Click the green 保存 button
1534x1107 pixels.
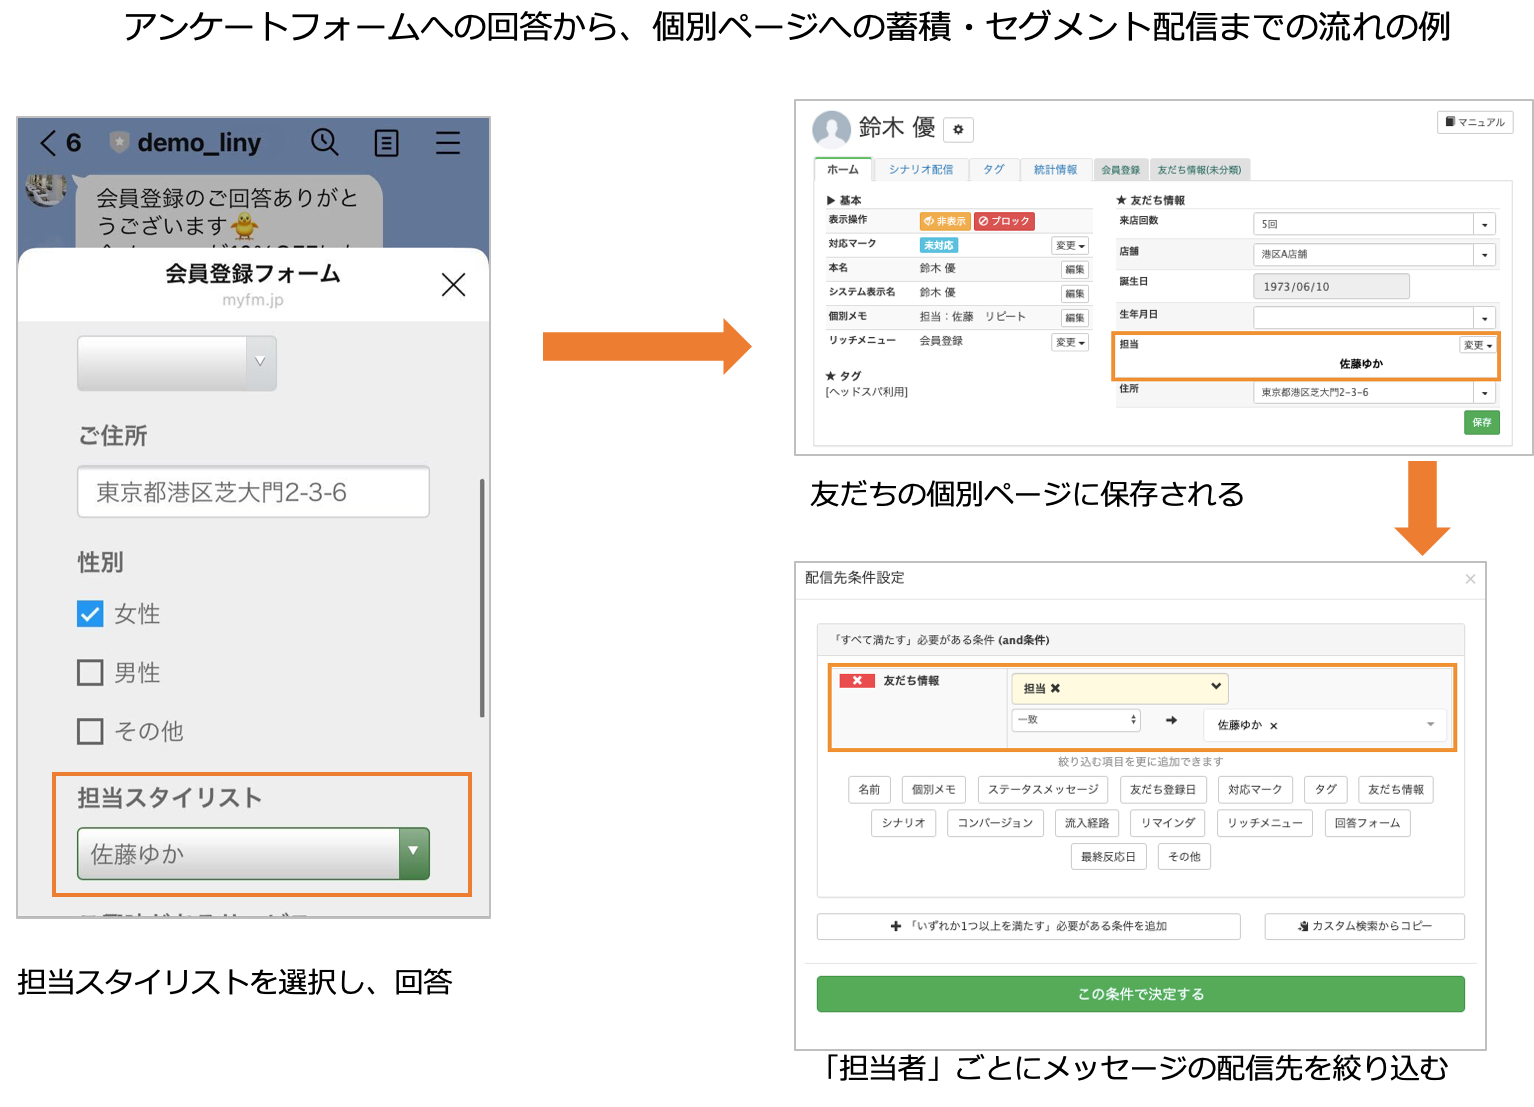(1481, 422)
